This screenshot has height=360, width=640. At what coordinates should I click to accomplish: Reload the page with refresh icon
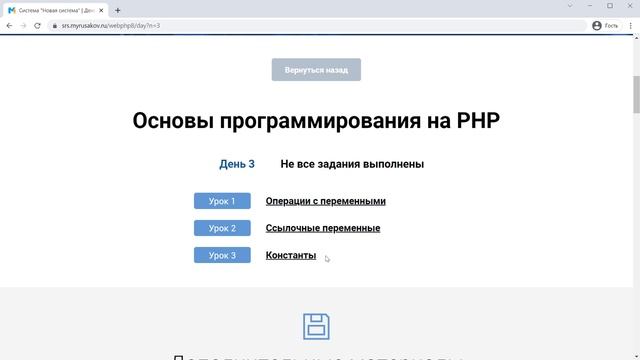pos(37,26)
